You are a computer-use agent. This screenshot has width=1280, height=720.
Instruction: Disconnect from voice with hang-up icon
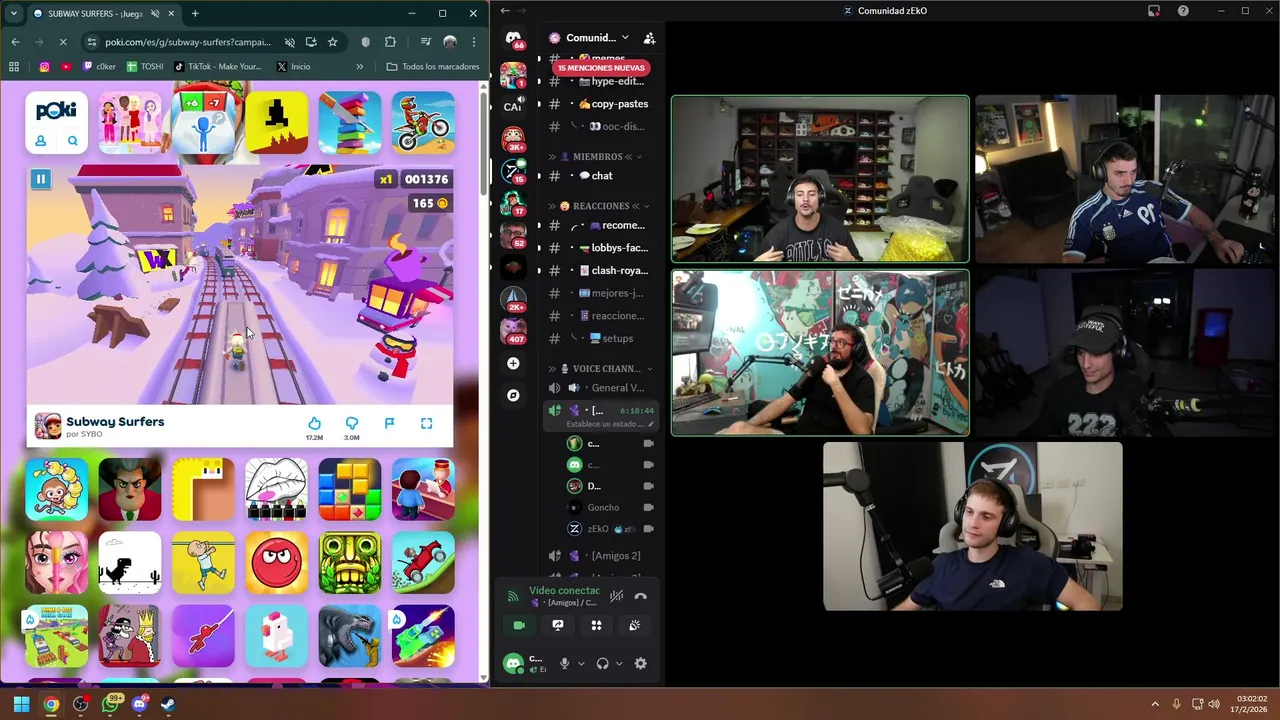(640, 596)
